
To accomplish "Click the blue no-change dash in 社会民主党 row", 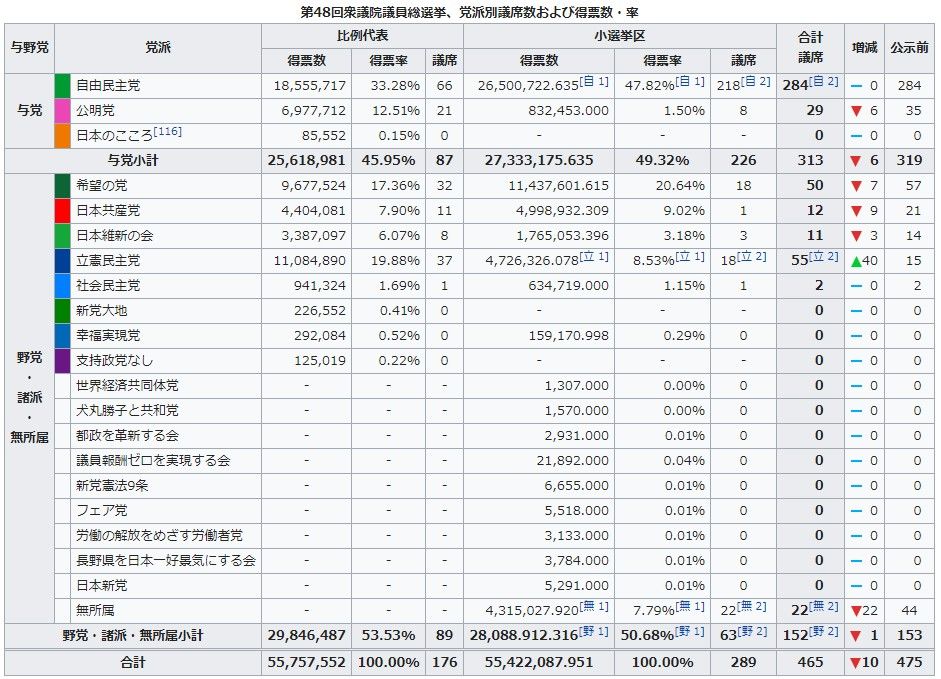I will 856,286.
